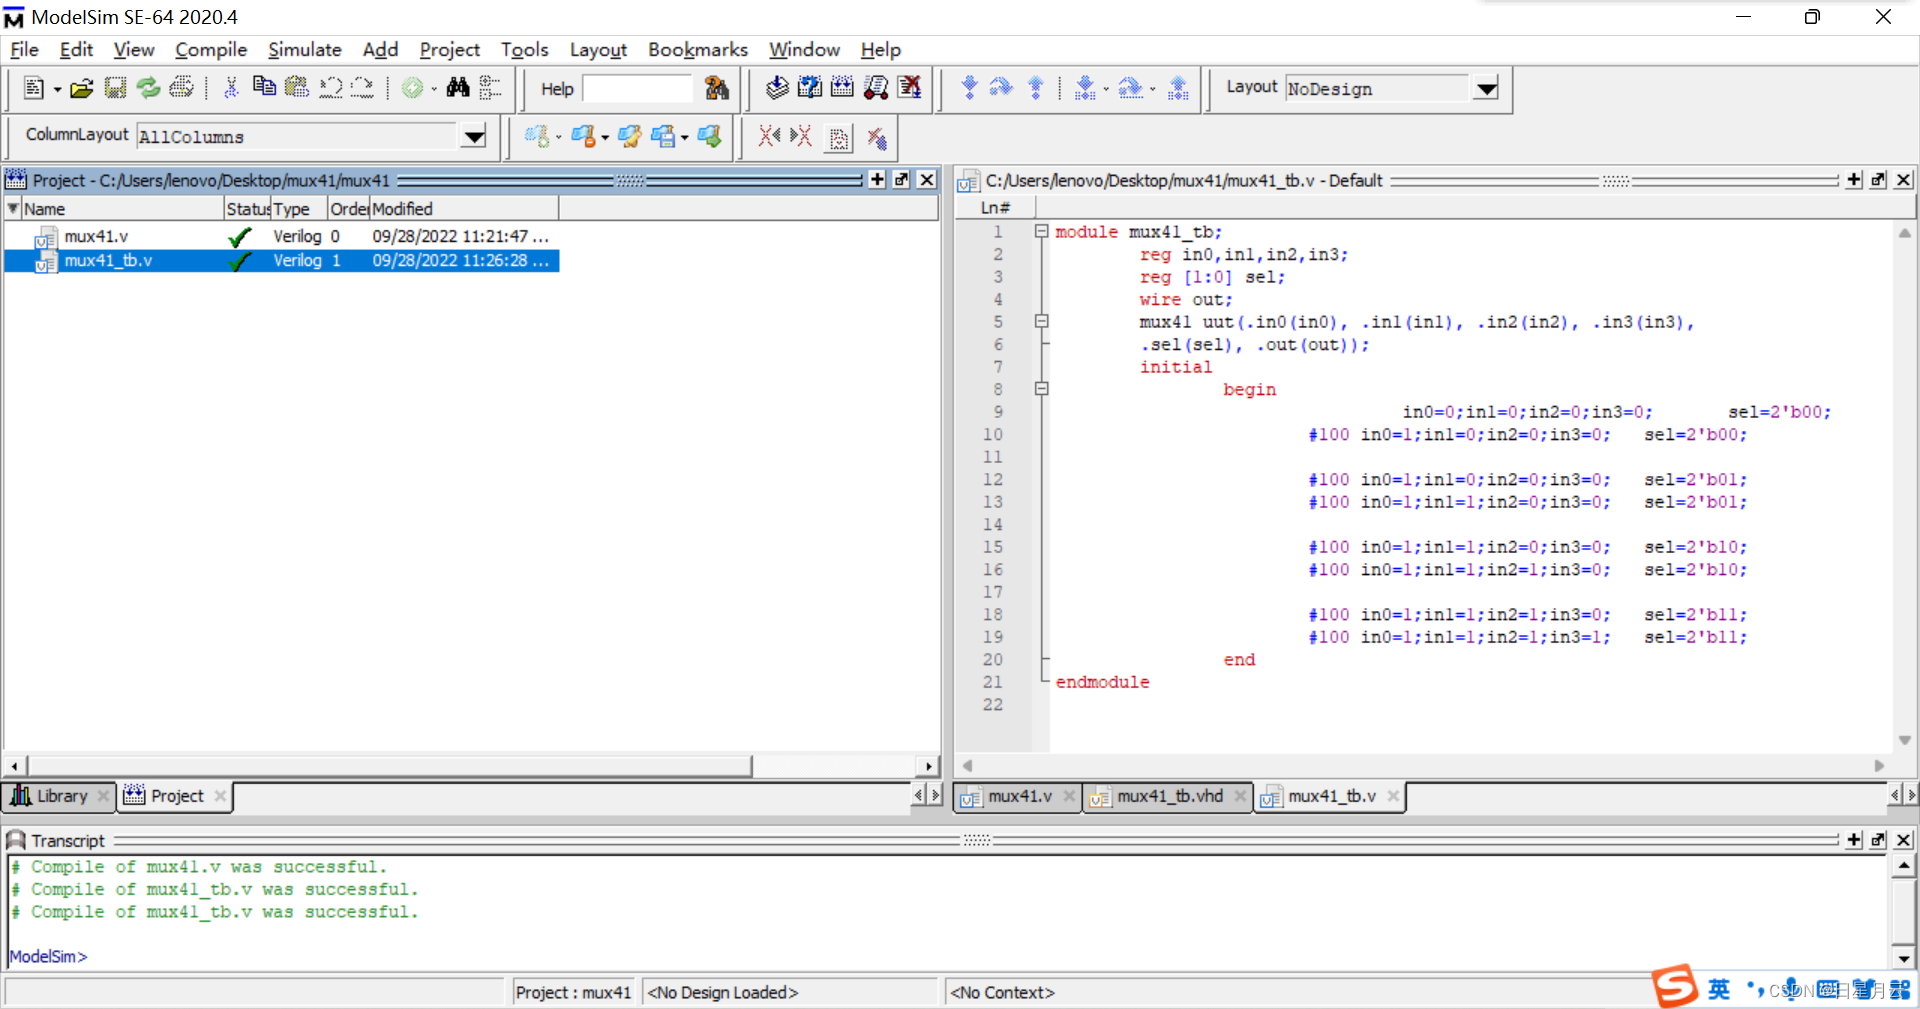Click the Search documentation icon next to Help
This screenshot has width=1920, height=1009.
tap(717, 88)
